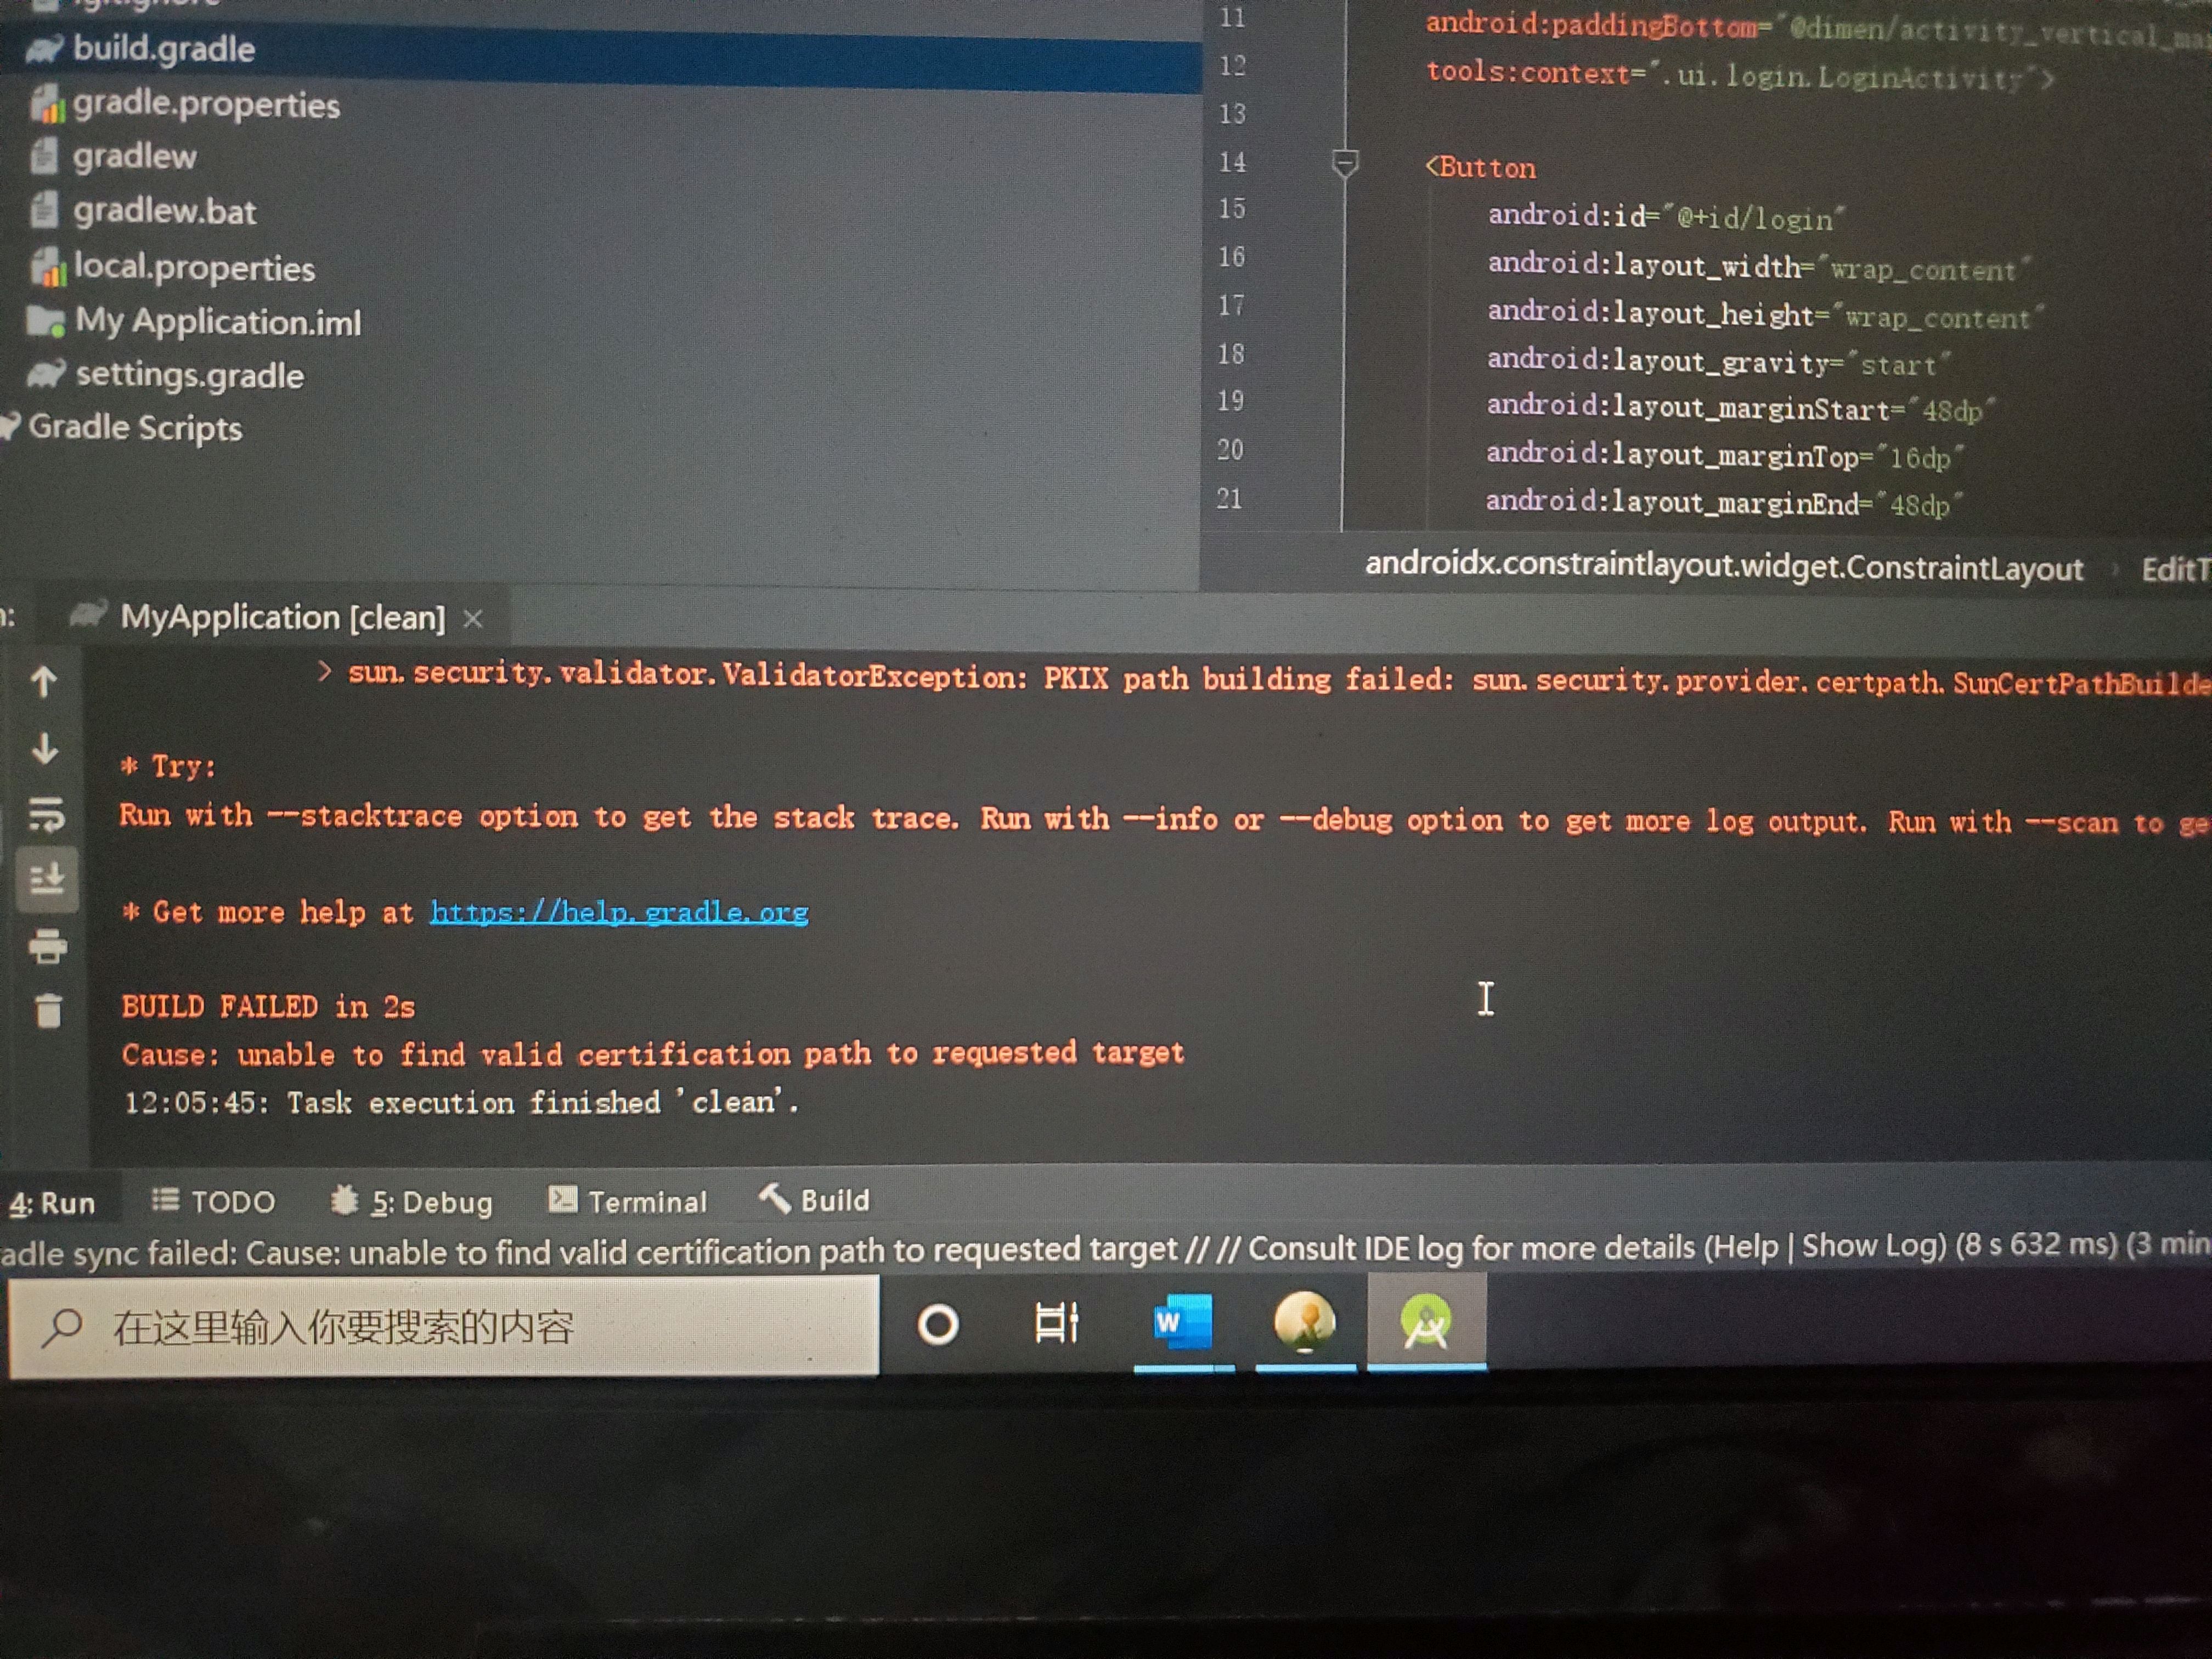Switch to Word on taskbar
This screenshot has width=2212, height=1659.
click(1183, 1323)
